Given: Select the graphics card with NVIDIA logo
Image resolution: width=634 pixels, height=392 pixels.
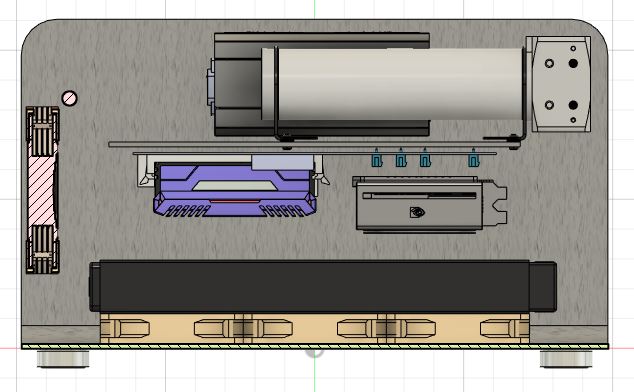Looking at the screenshot, I should pos(429,205).
